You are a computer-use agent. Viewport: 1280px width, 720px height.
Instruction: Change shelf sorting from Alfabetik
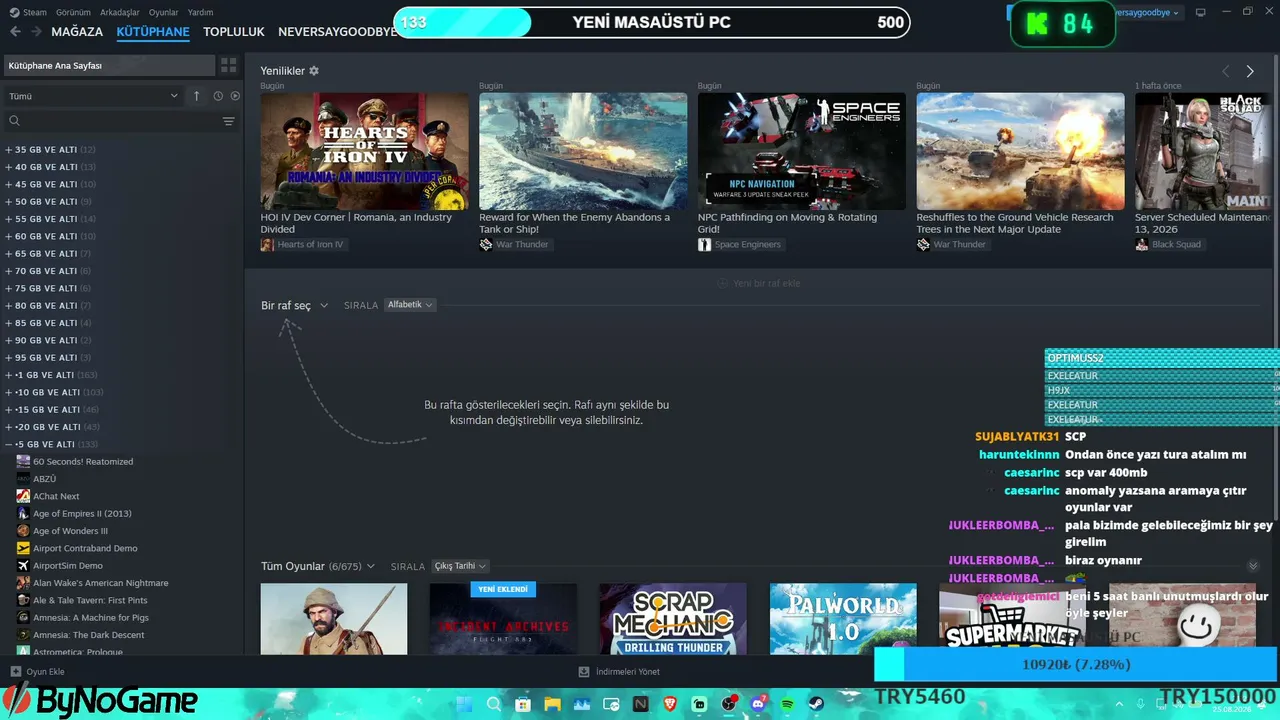[x=410, y=305]
